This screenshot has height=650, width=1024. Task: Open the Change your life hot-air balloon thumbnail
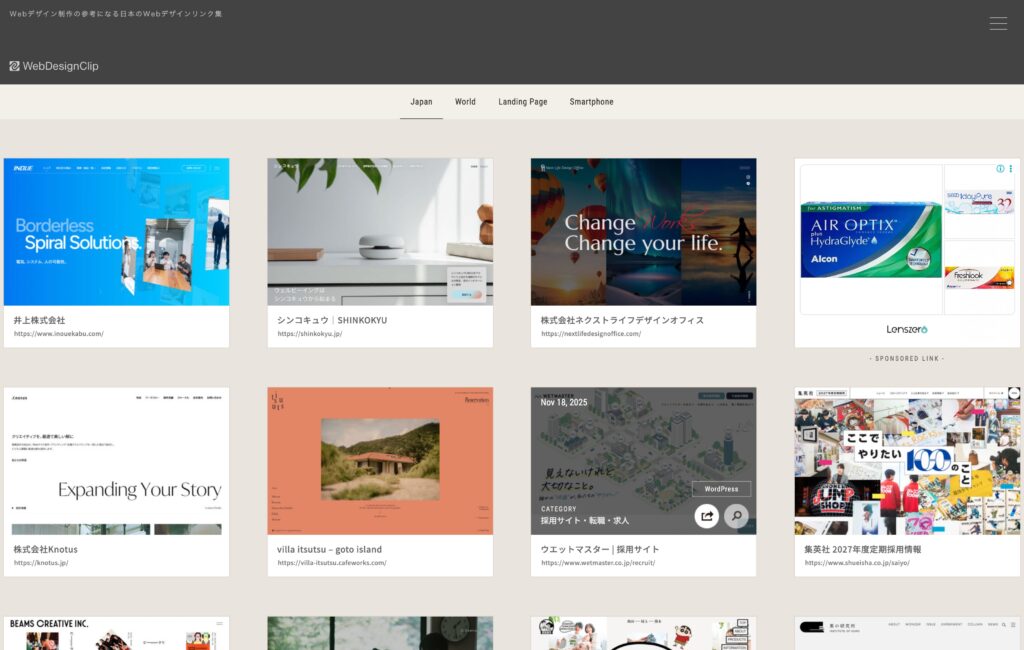[643, 231]
